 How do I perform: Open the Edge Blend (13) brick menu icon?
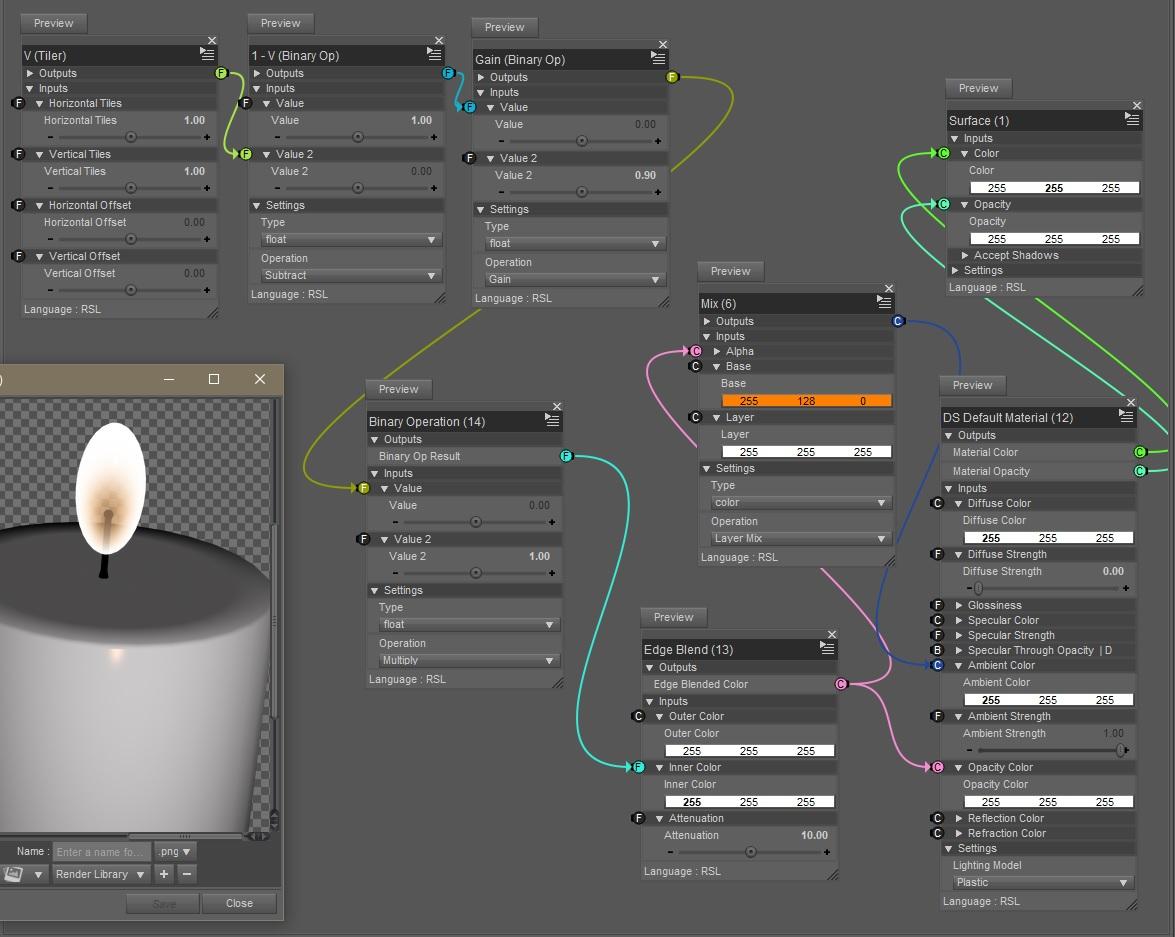tap(827, 648)
